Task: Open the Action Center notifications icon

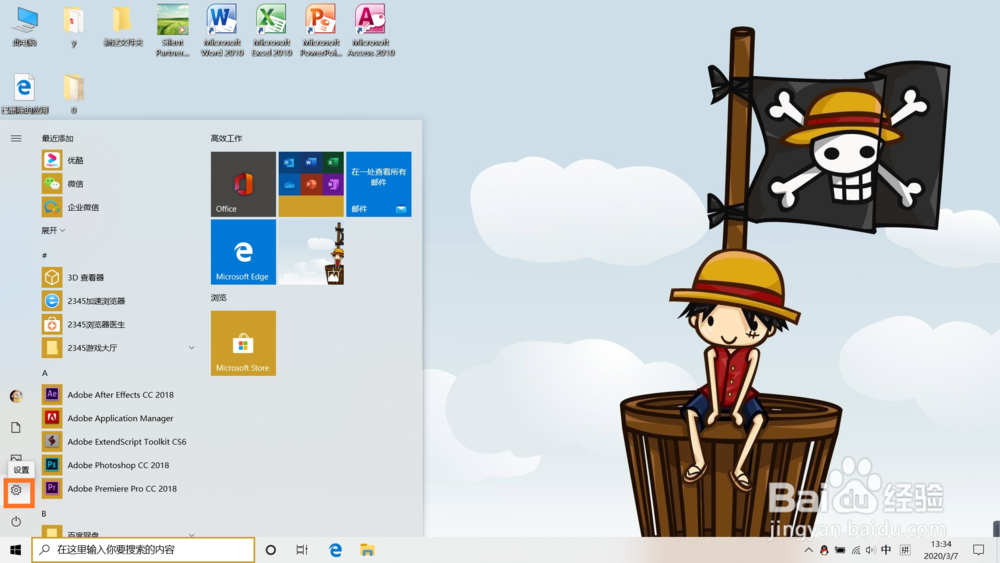Action: pos(978,550)
